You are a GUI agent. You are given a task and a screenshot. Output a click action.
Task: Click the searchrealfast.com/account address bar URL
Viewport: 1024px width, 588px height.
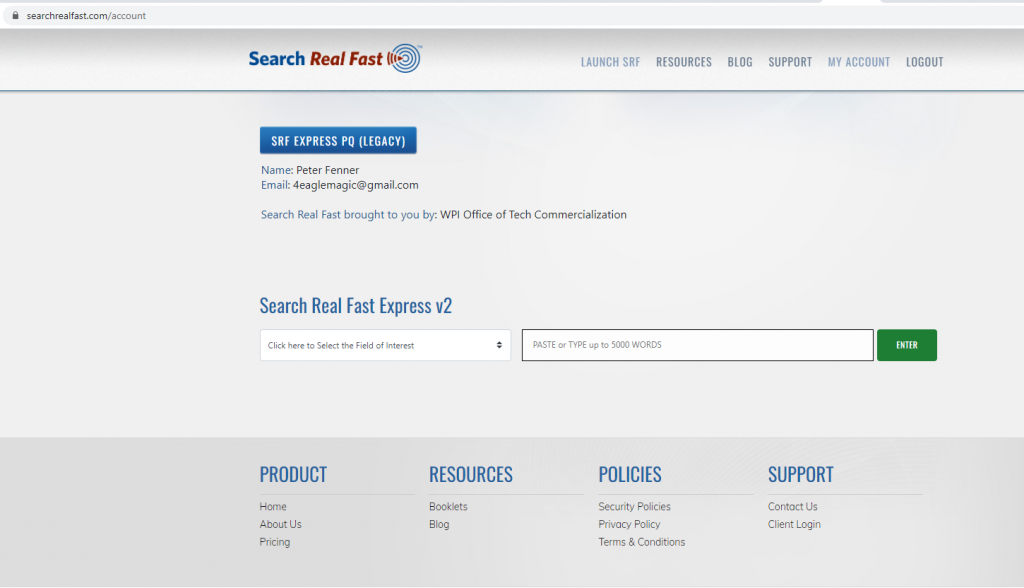click(86, 16)
